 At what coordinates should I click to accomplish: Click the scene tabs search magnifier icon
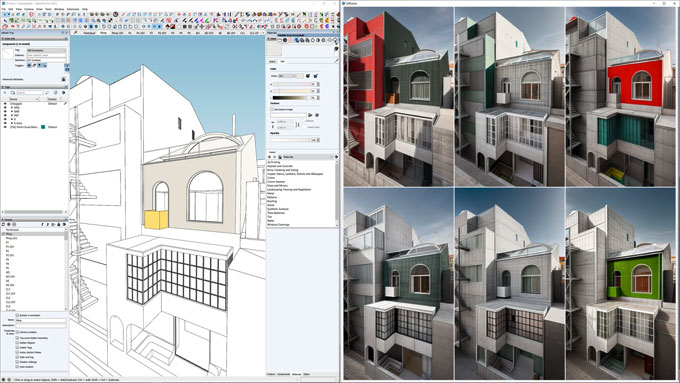tap(75, 33)
